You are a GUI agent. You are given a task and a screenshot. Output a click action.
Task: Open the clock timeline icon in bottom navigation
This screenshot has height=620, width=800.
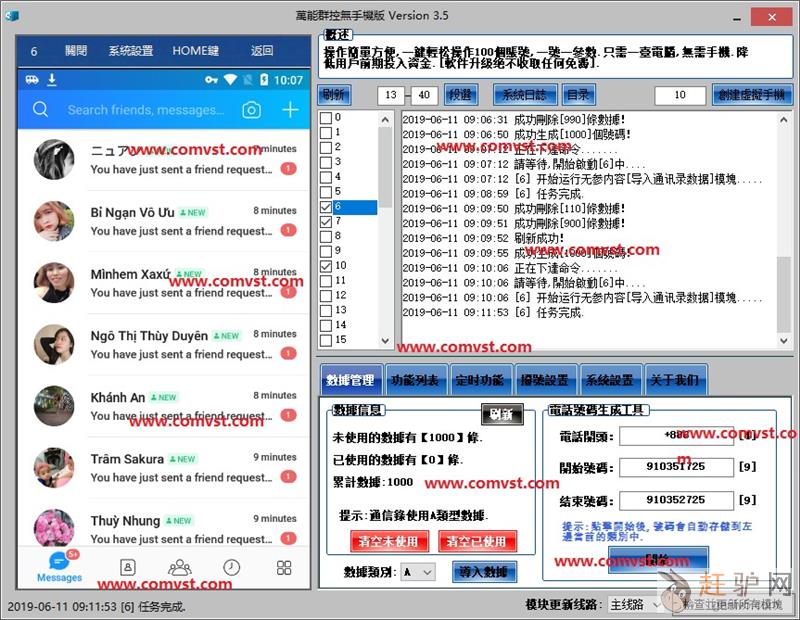232,567
